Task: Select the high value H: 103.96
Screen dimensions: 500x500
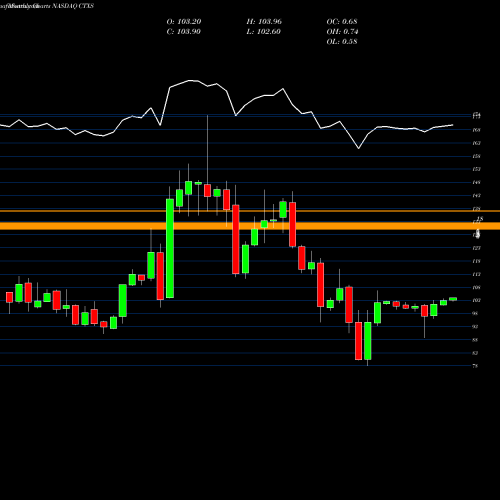Action: (264, 22)
